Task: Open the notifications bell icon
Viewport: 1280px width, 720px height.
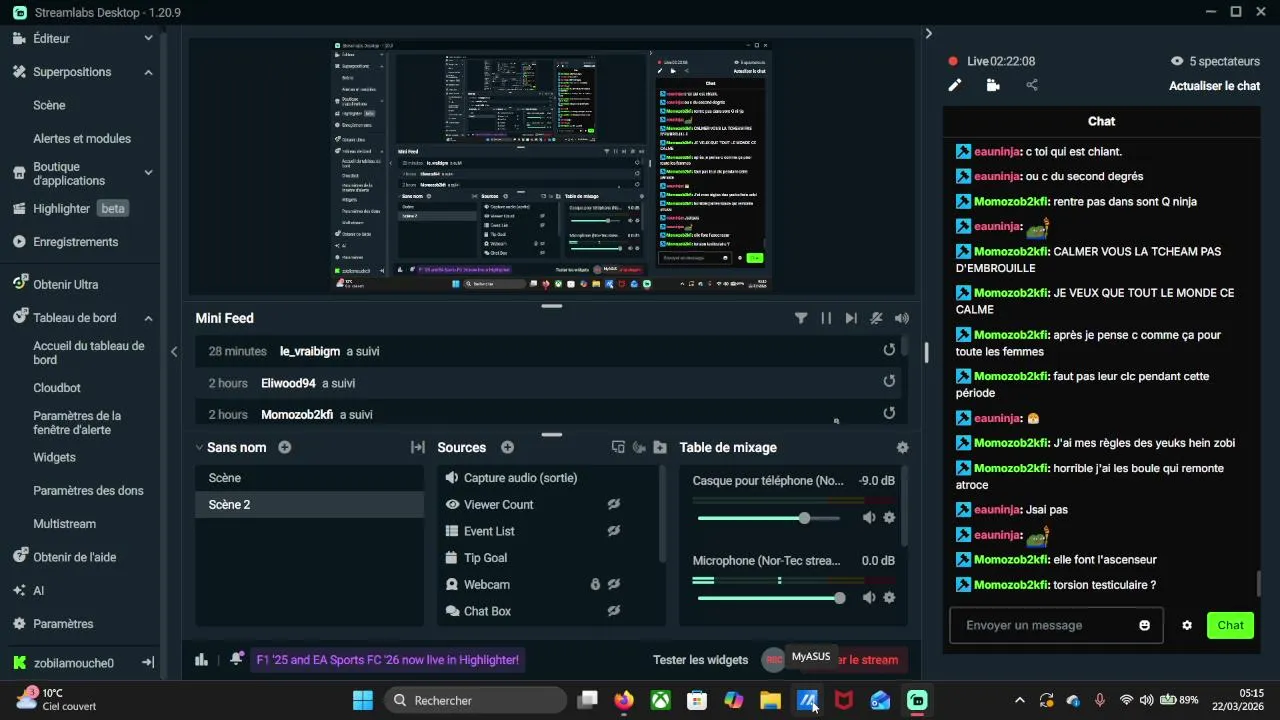Action: coord(236,659)
